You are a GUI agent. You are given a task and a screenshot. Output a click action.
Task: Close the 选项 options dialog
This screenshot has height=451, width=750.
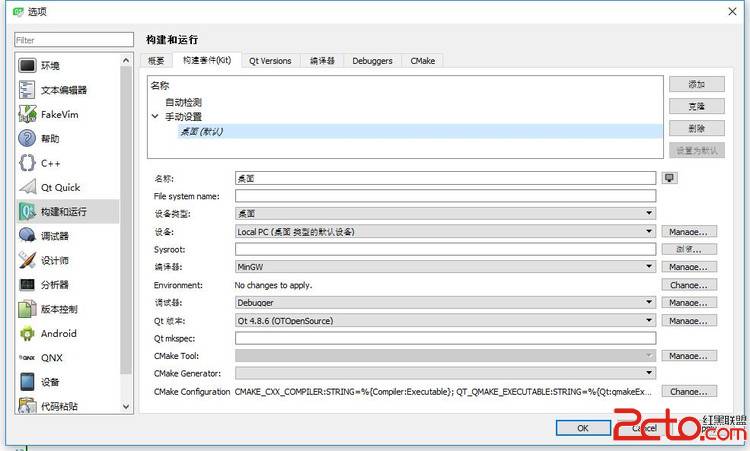(x=732, y=11)
